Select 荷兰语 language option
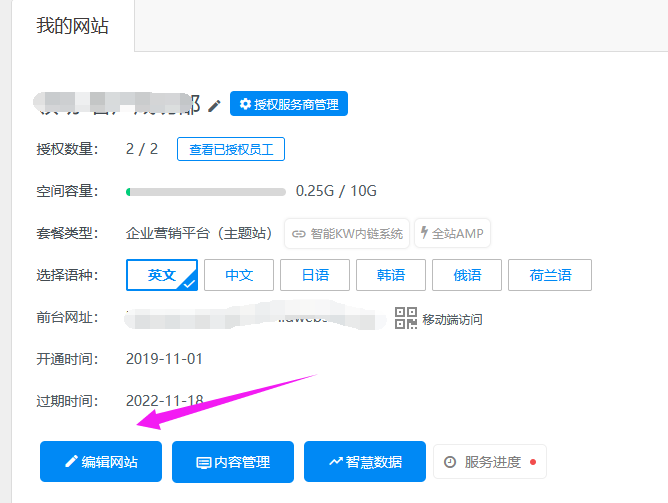Image resolution: width=668 pixels, height=503 pixels. (550, 275)
